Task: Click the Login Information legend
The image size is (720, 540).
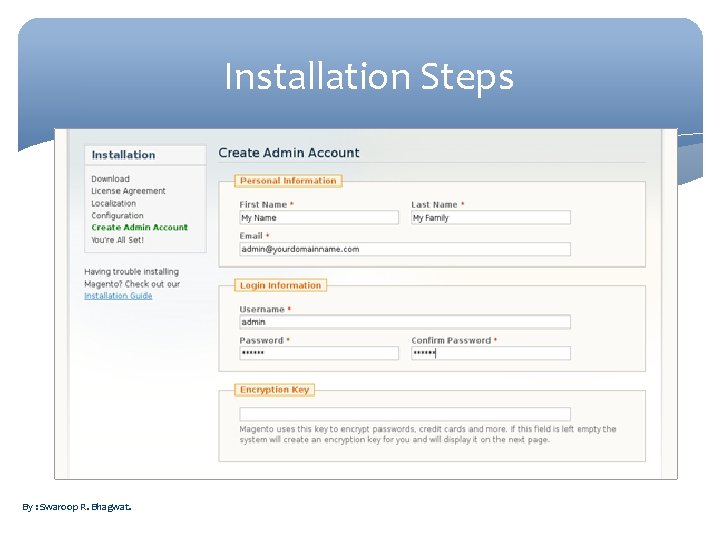Action: click(281, 285)
